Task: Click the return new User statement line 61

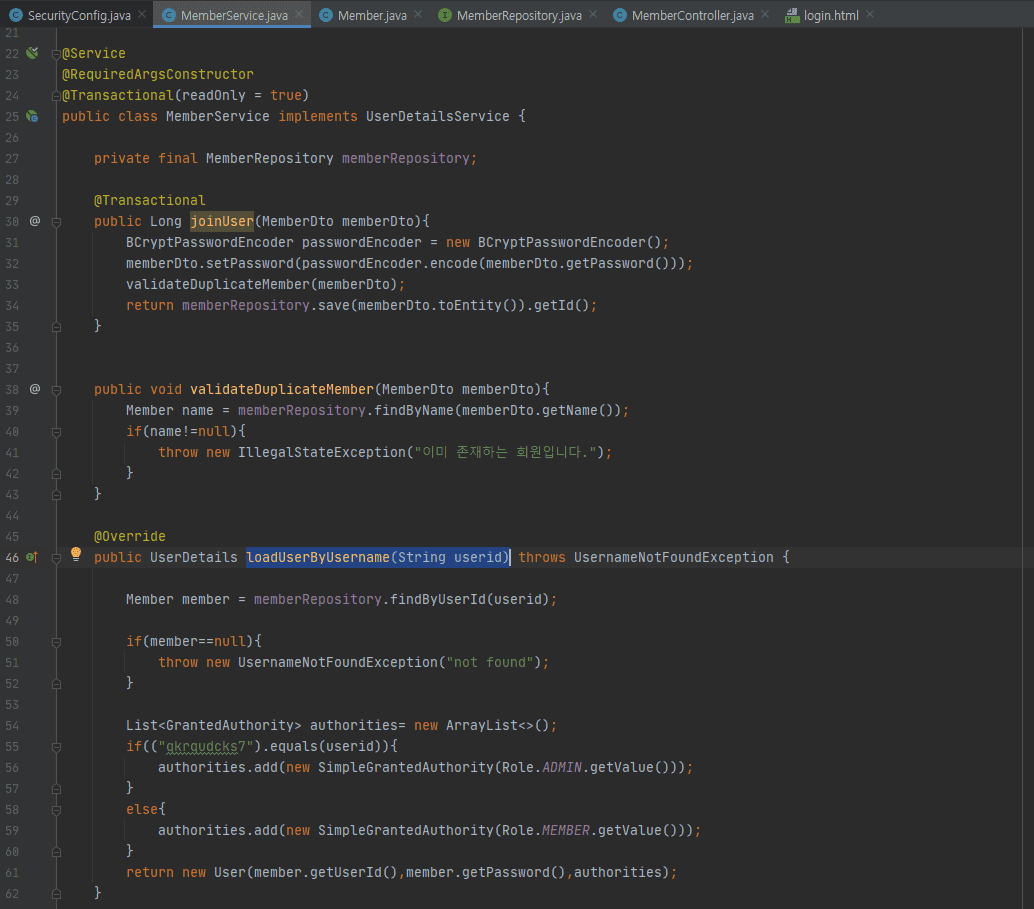Action: [x=401, y=872]
